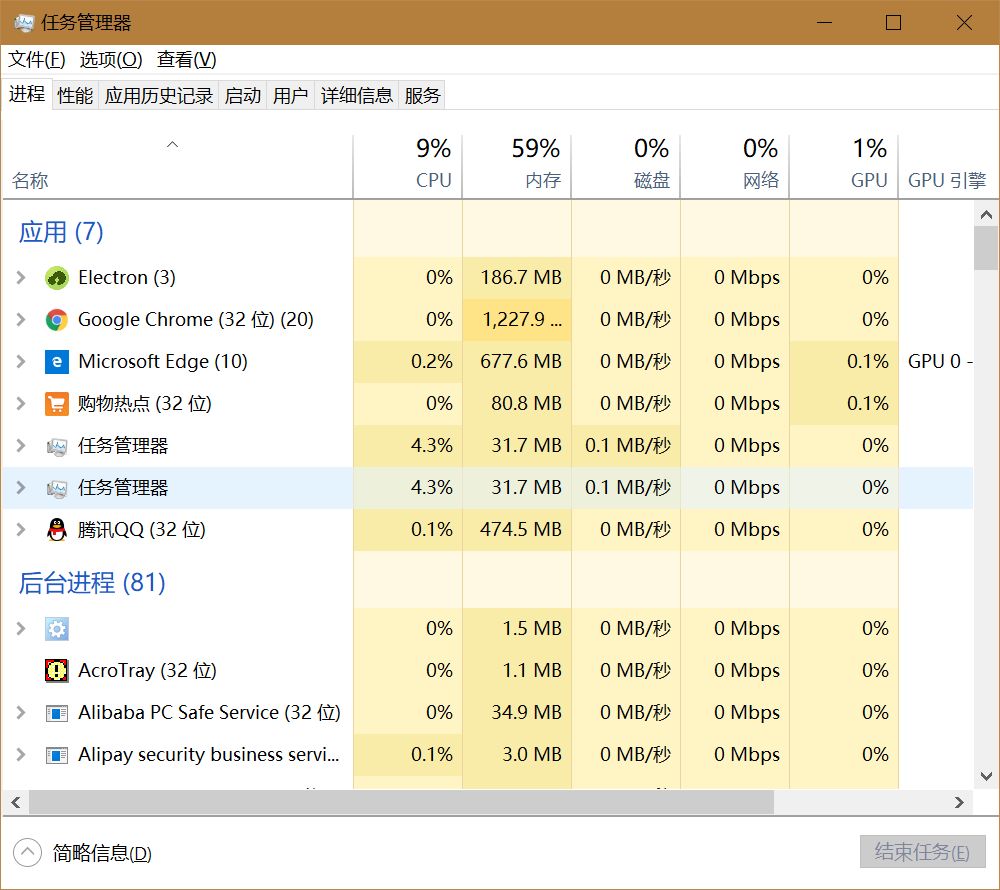Click the AcroTray process icon

pos(55,670)
